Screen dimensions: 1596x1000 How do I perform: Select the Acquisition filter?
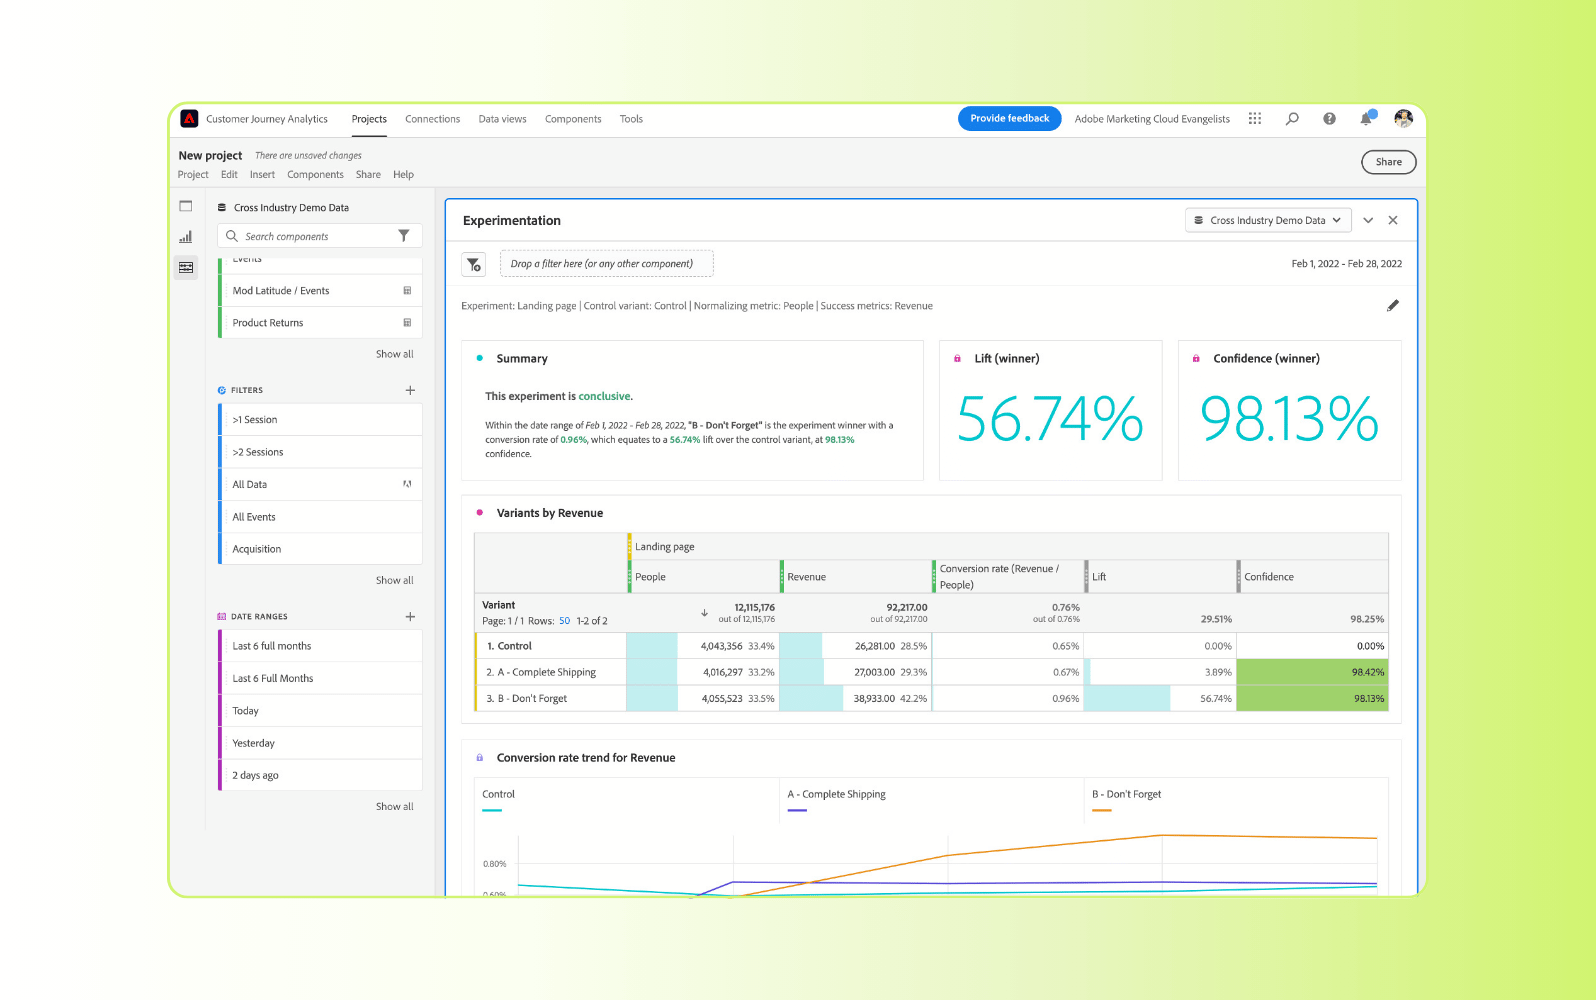click(x=320, y=549)
